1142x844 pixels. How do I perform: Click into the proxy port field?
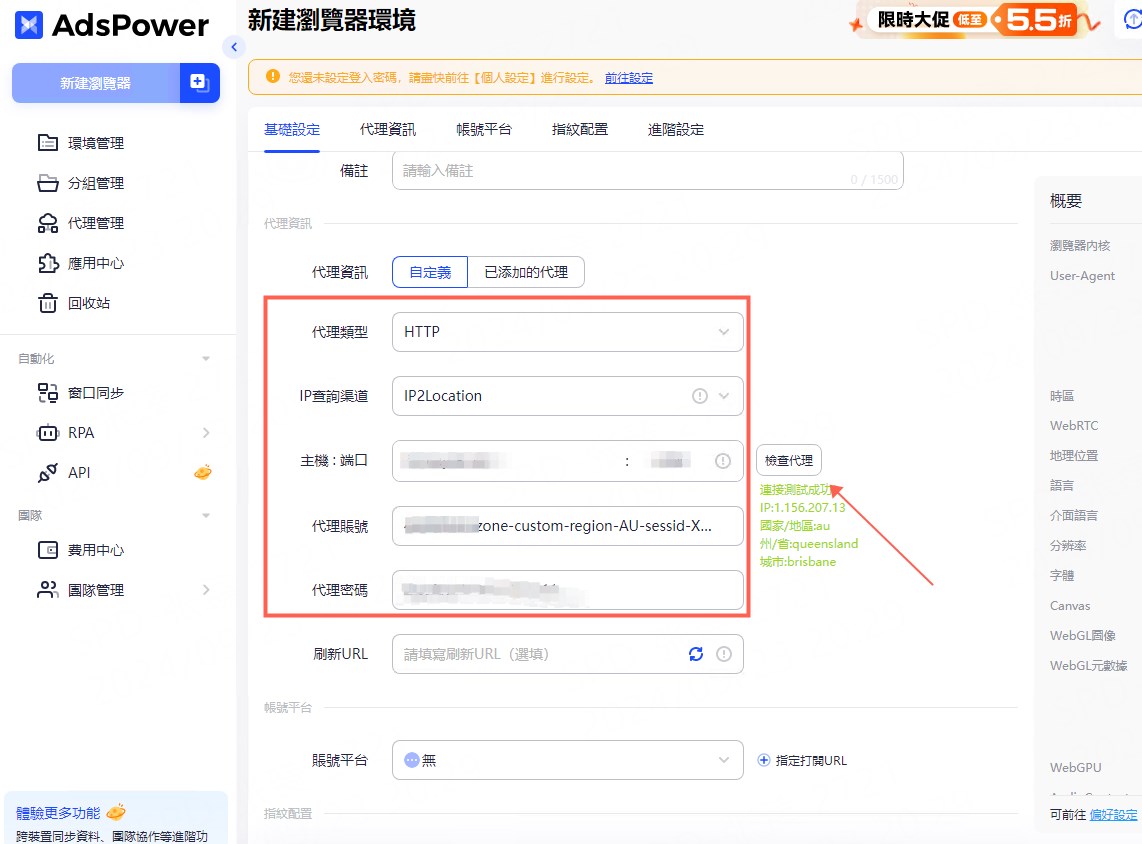coord(670,461)
